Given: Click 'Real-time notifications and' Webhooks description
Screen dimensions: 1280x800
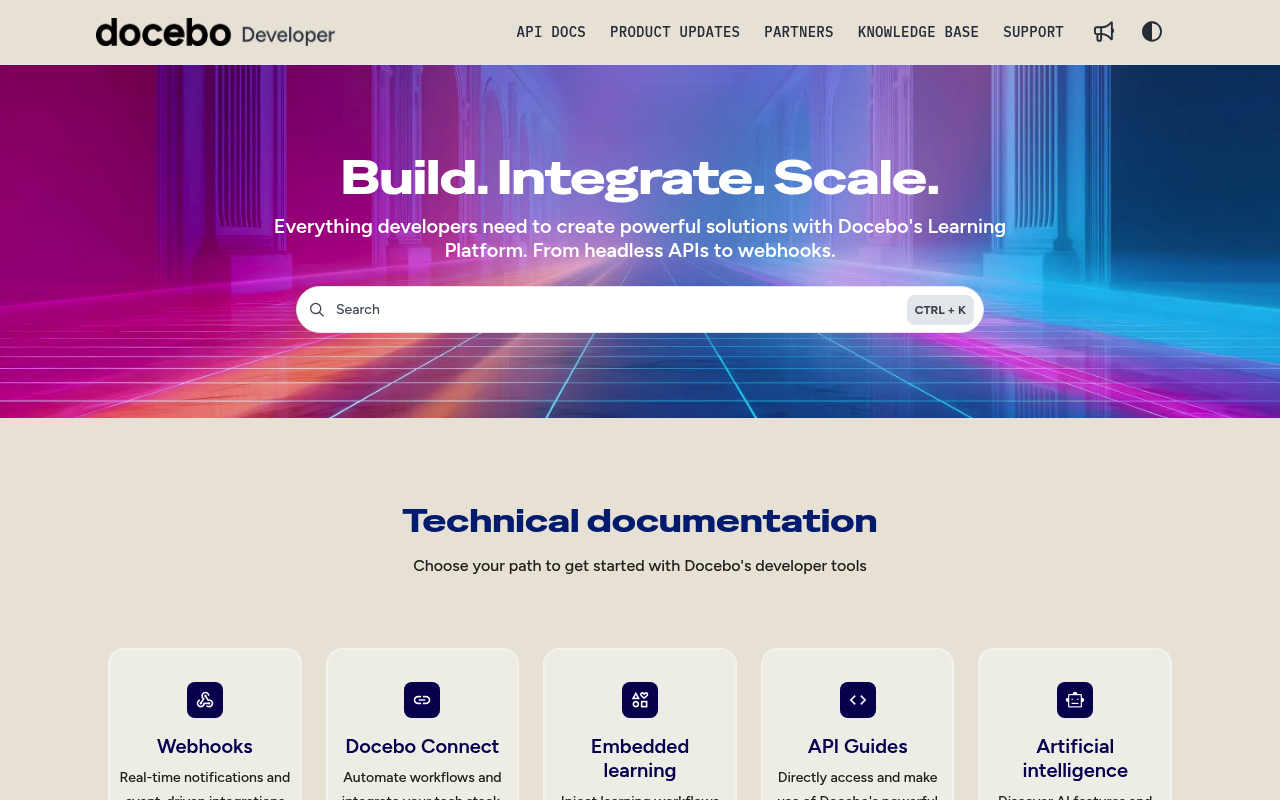Looking at the screenshot, I should click(x=205, y=777).
